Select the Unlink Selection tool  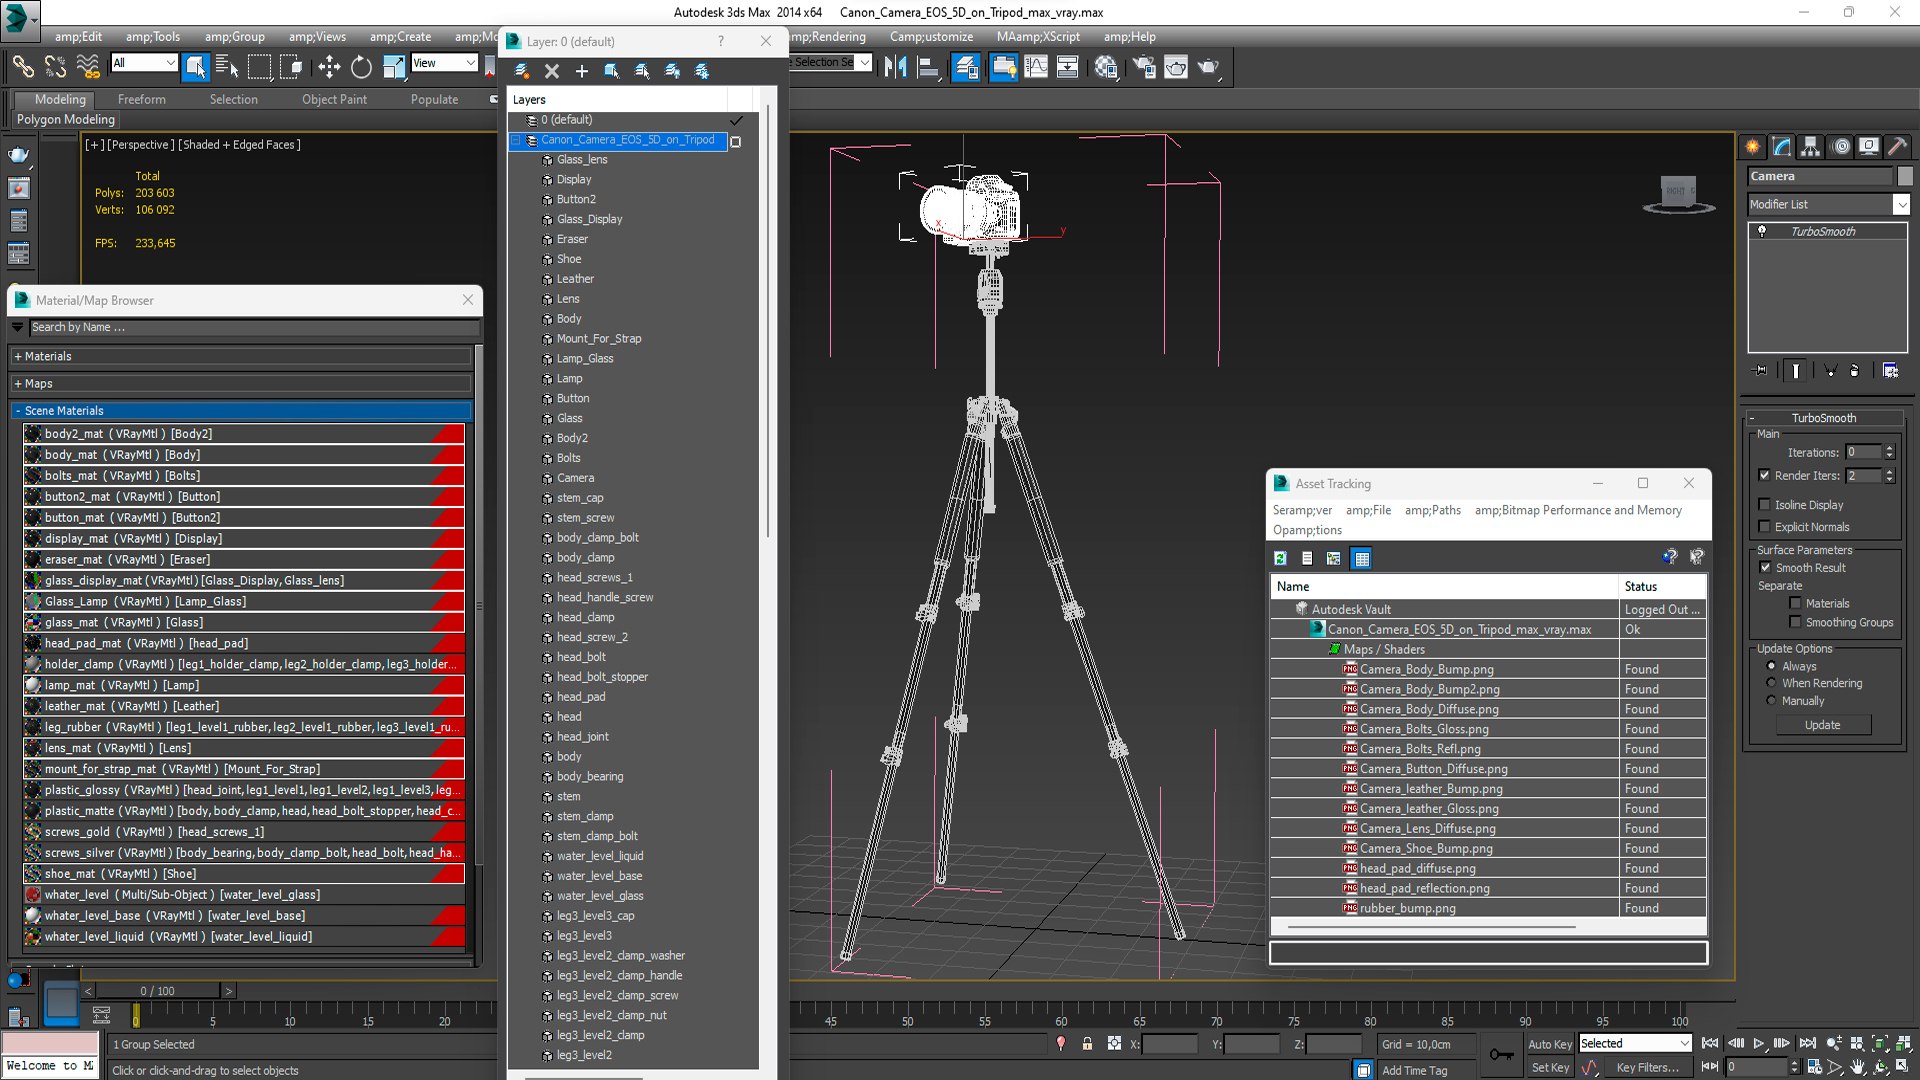55,67
